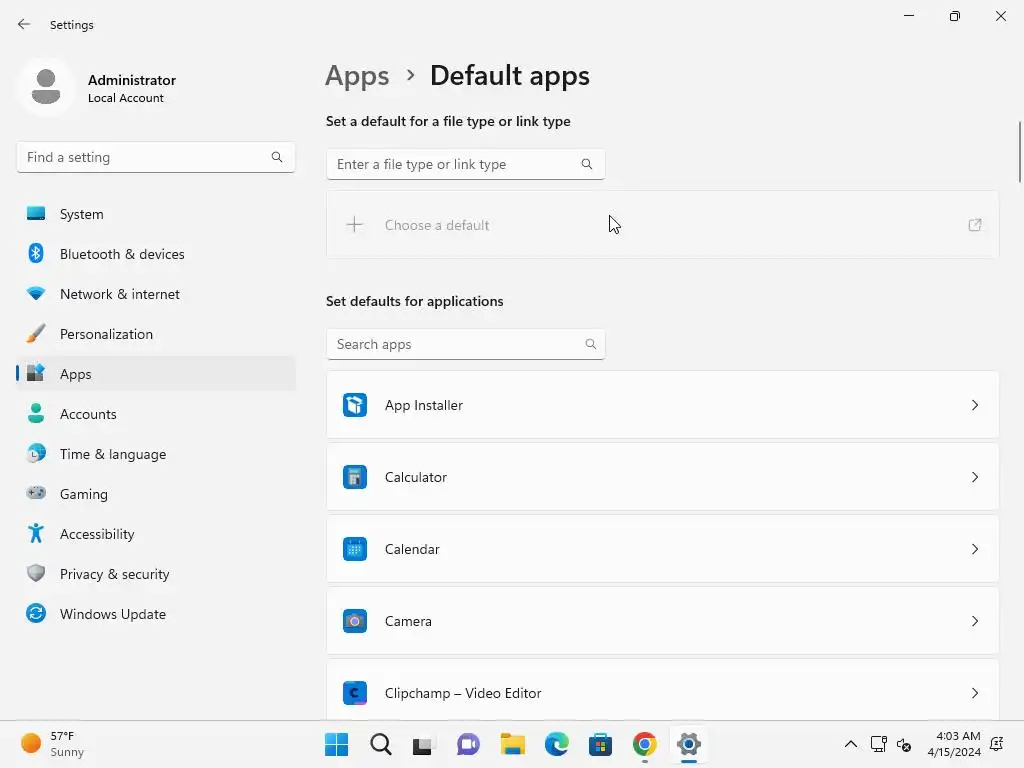Open the Calendar defaults text

(412, 549)
